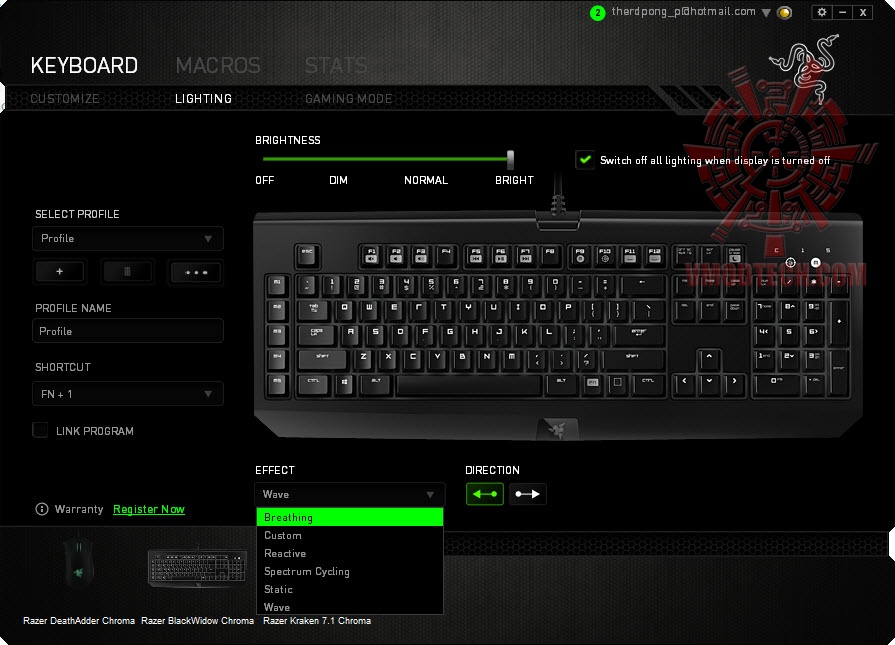The image size is (895, 645).
Task: Switch to the Macros tab
Action: click(x=218, y=66)
